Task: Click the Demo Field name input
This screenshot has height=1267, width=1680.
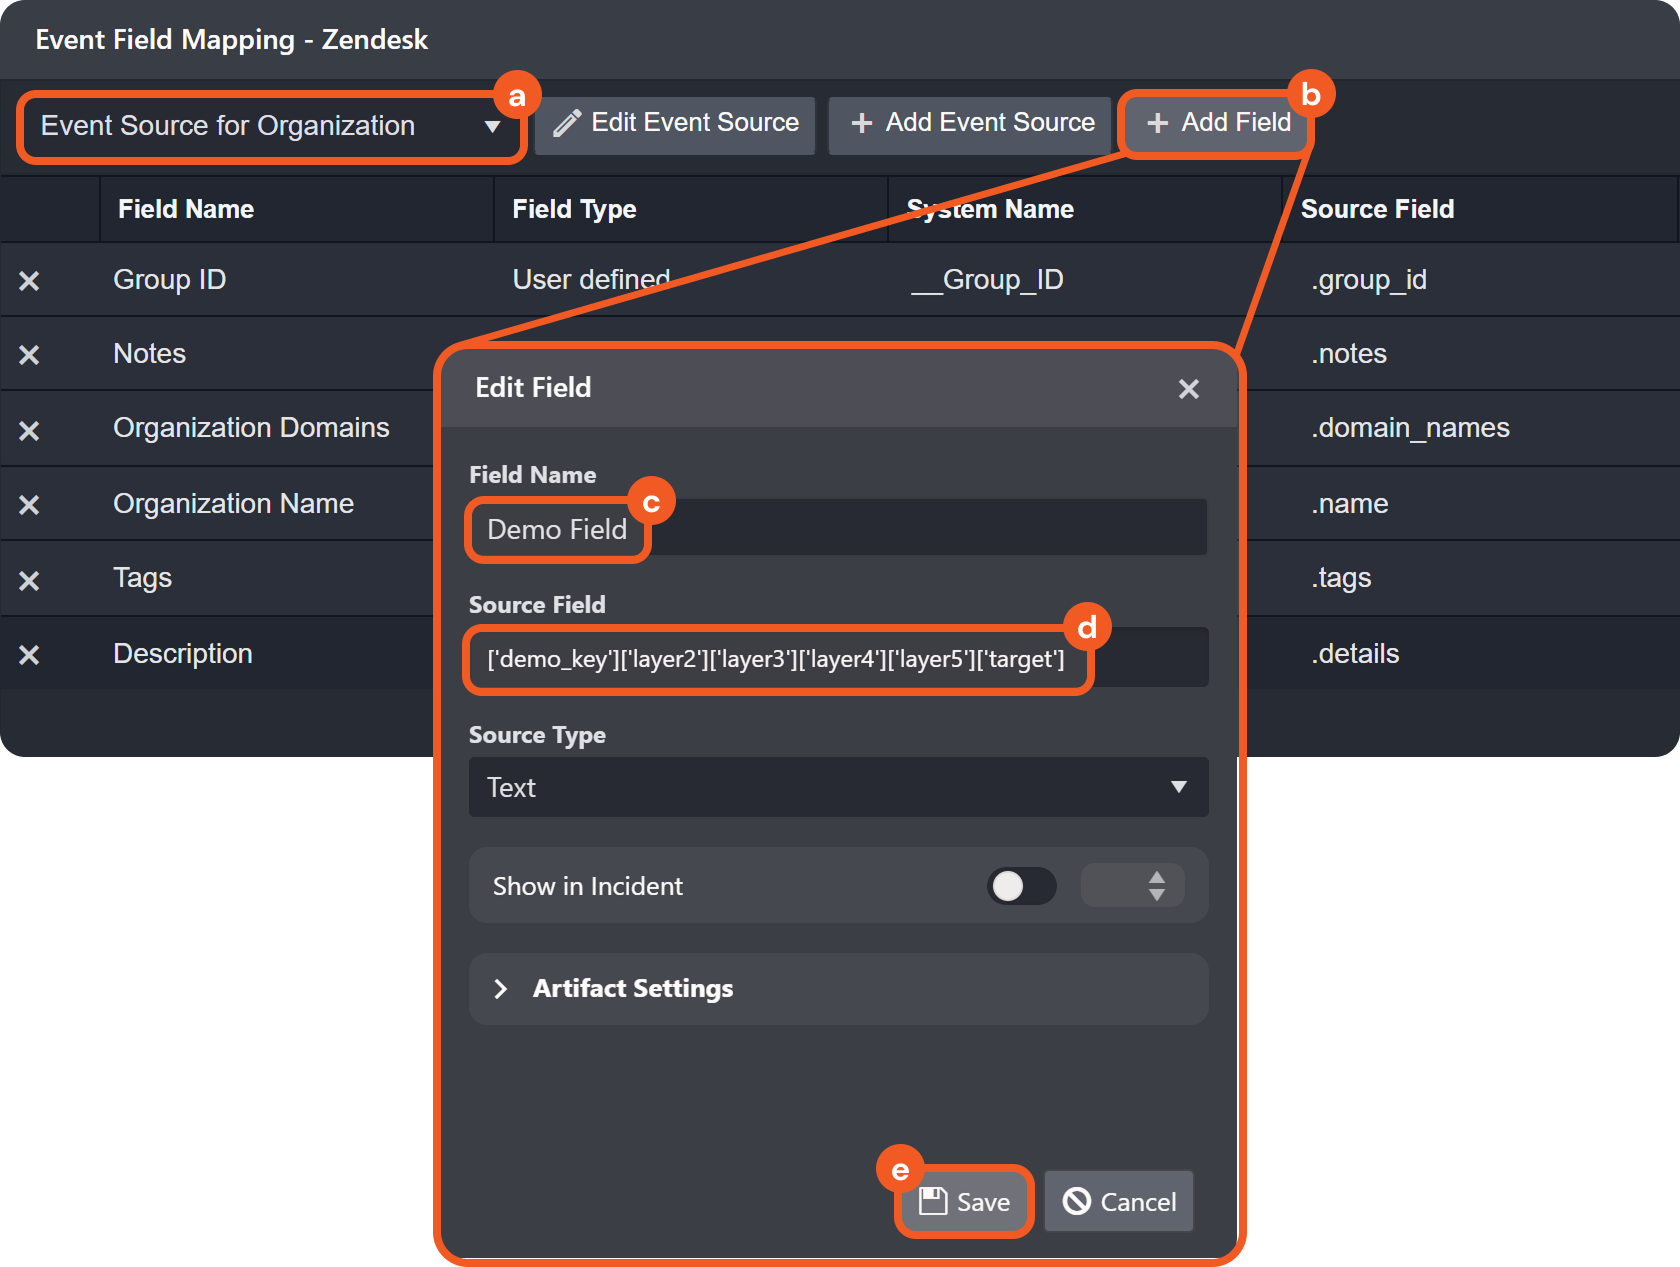Action: 836,529
